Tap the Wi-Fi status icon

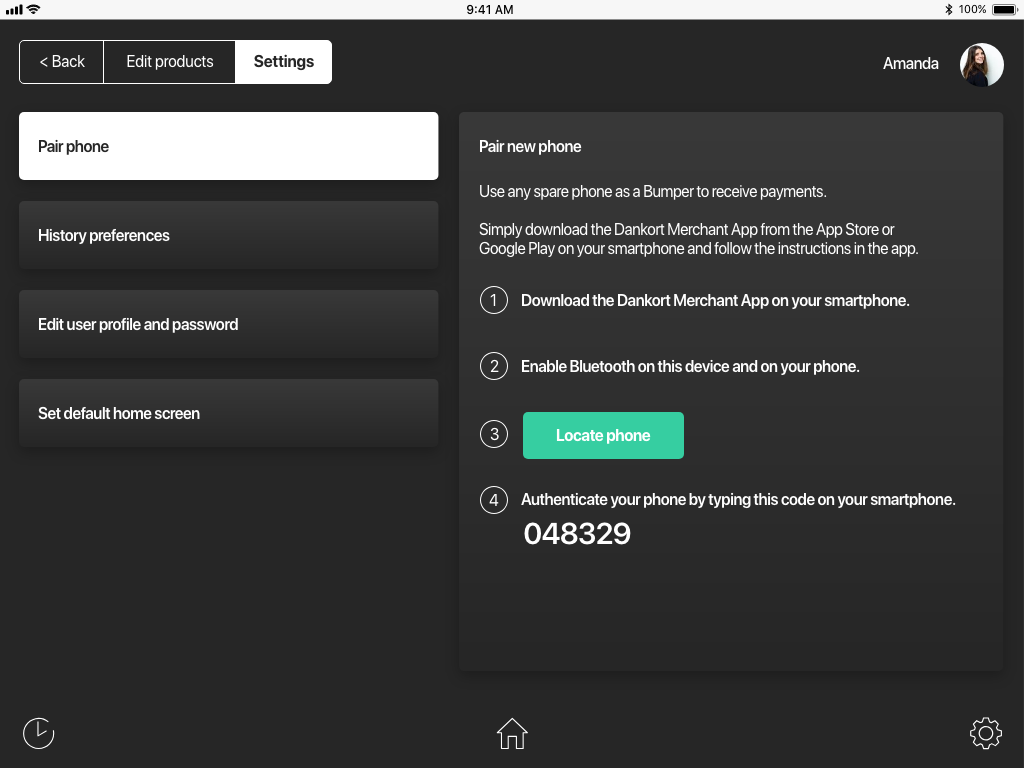click(33, 9)
